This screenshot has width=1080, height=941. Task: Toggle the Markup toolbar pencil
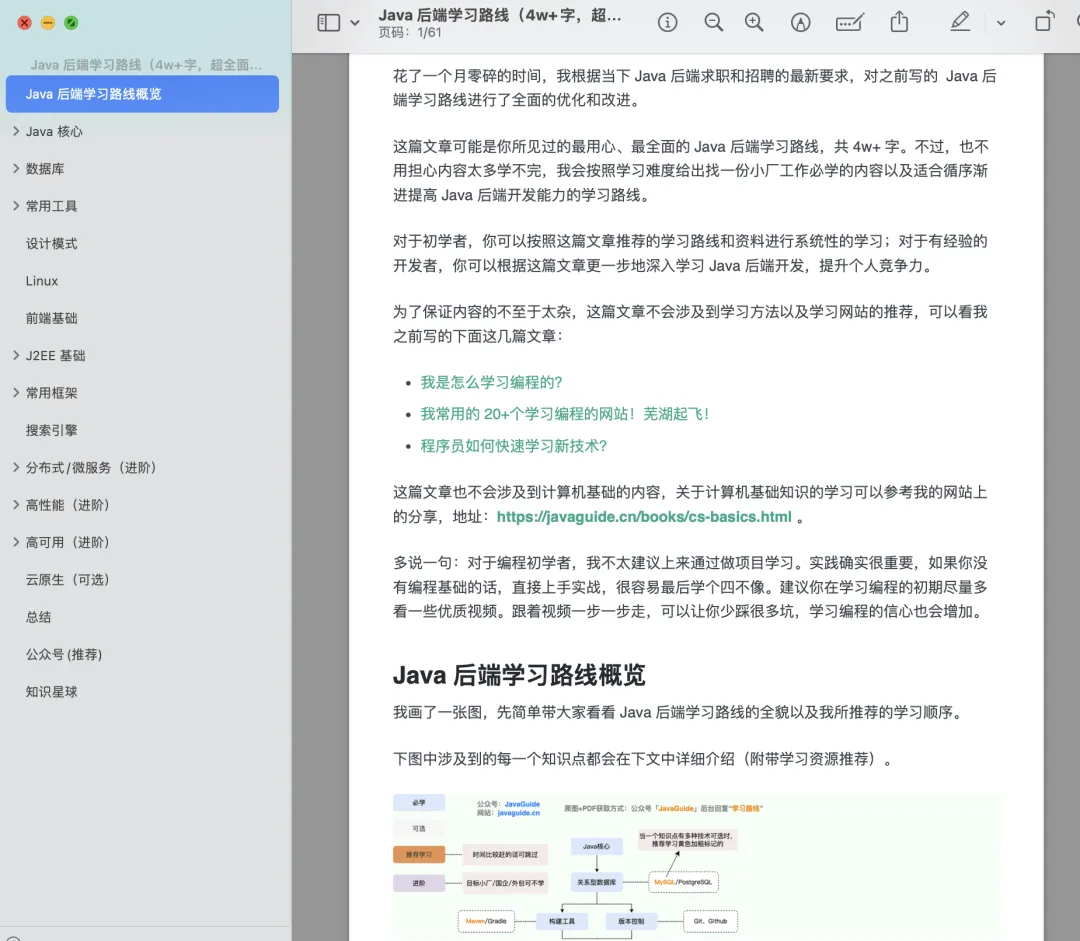coord(959,22)
